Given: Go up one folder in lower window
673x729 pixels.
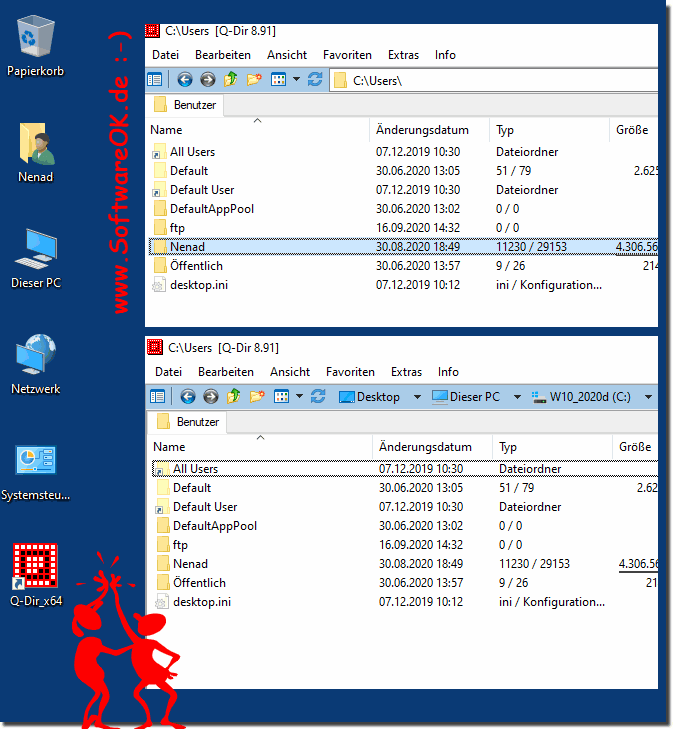Looking at the screenshot, I should pos(233,397).
